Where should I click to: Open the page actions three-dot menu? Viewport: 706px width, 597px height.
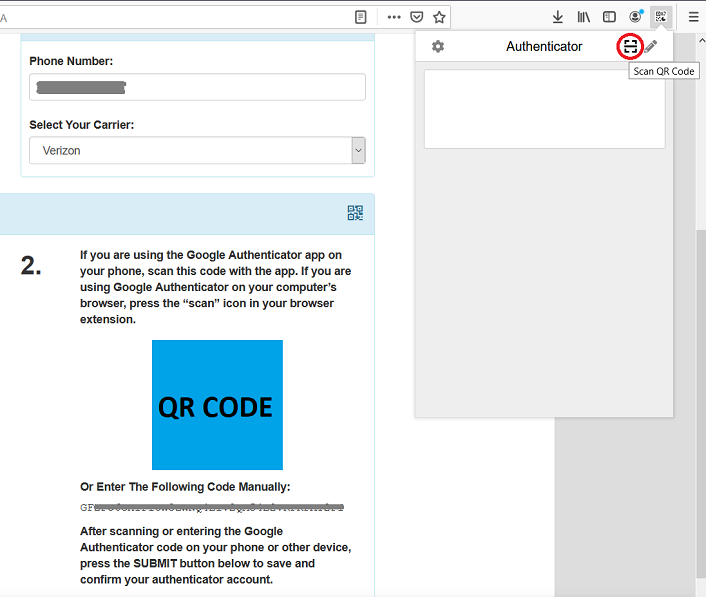393,17
